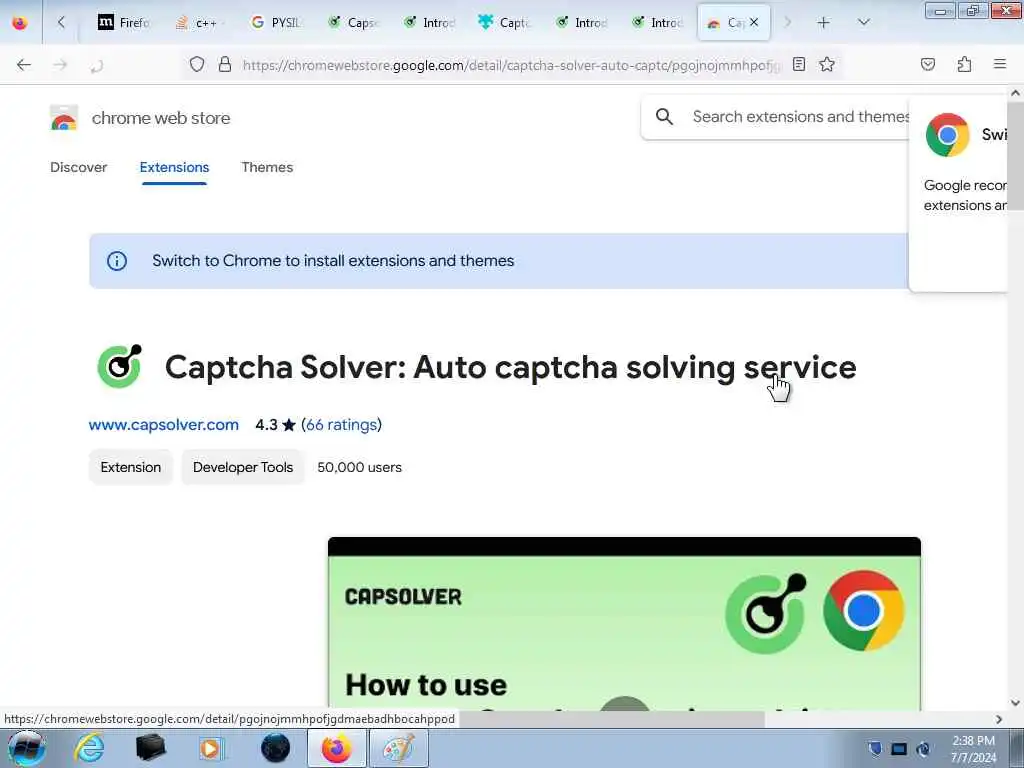1024x768 pixels.
Task: Close the current Chrome Web Store tab
Action: tap(754, 22)
